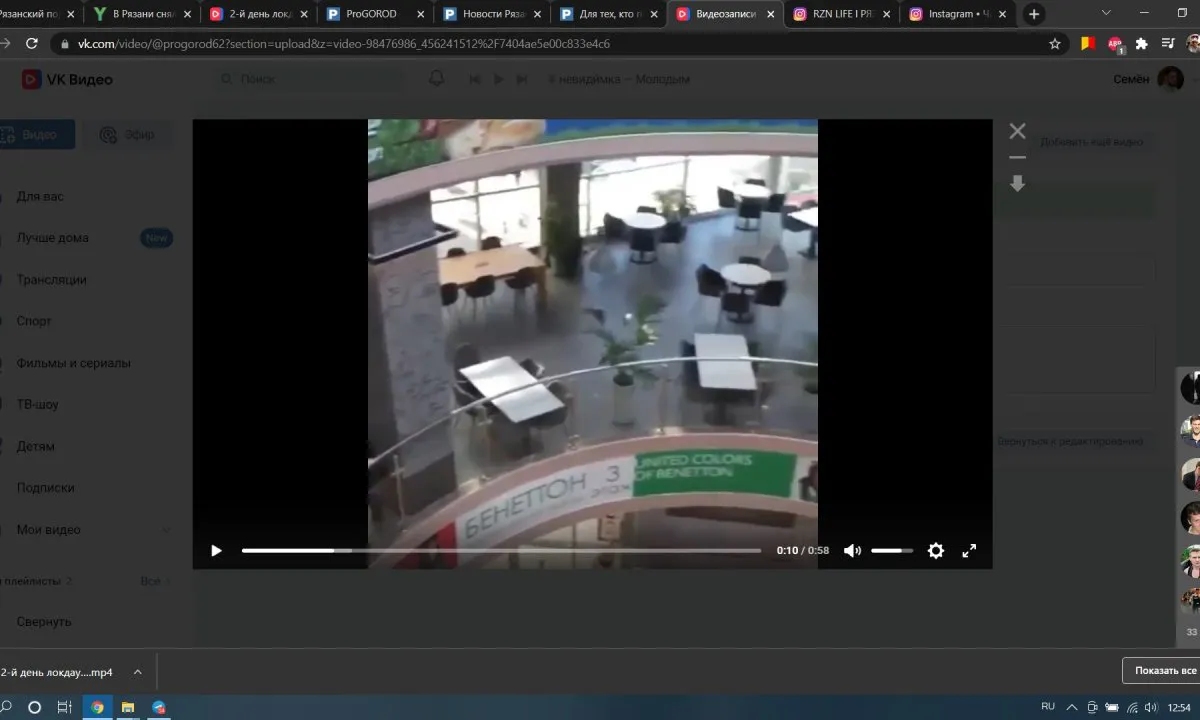Open the video quality settings gear
The image size is (1200, 720).
936,550
